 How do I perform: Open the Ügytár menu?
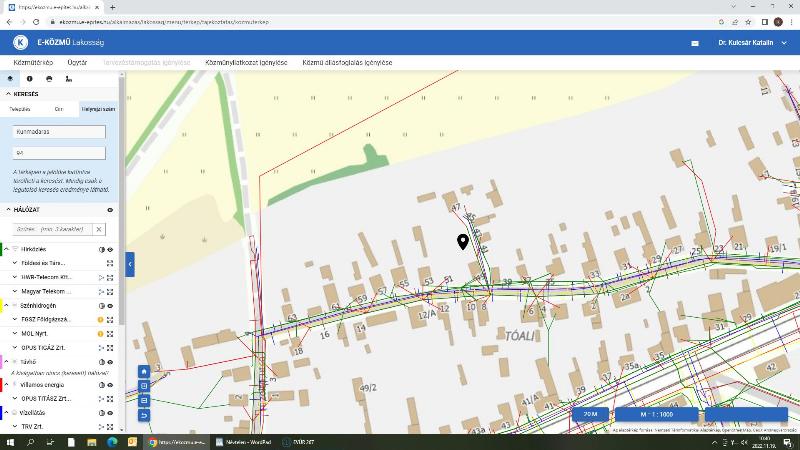(77, 62)
